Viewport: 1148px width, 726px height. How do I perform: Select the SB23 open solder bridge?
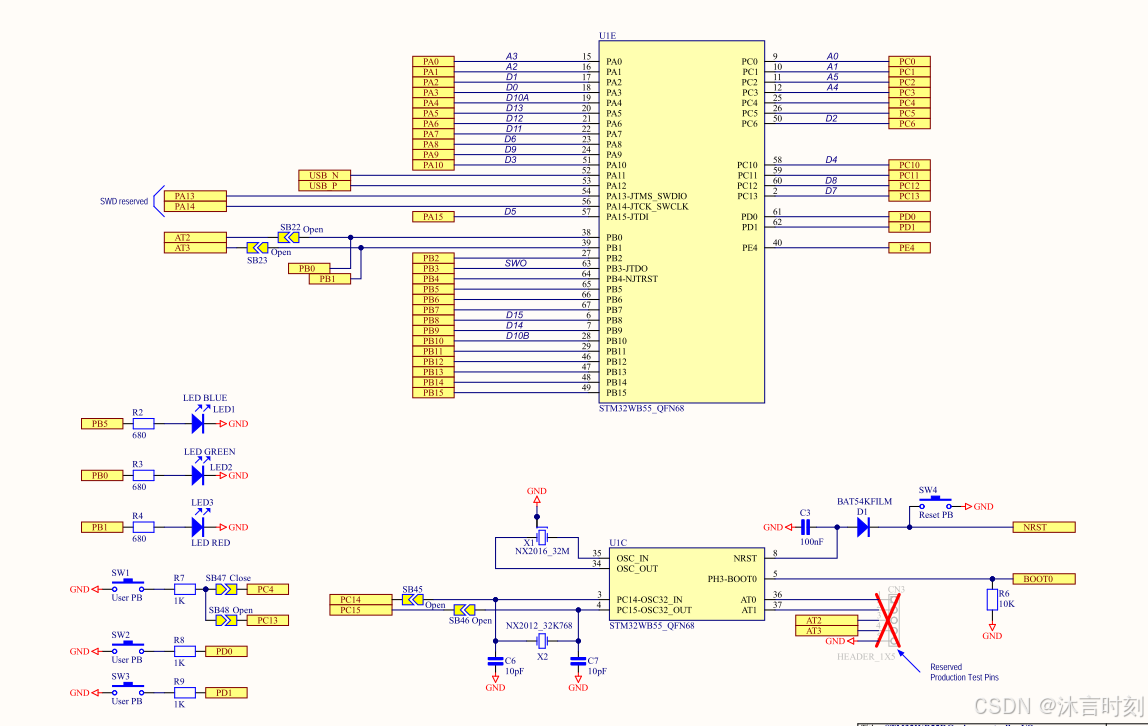pos(258,247)
